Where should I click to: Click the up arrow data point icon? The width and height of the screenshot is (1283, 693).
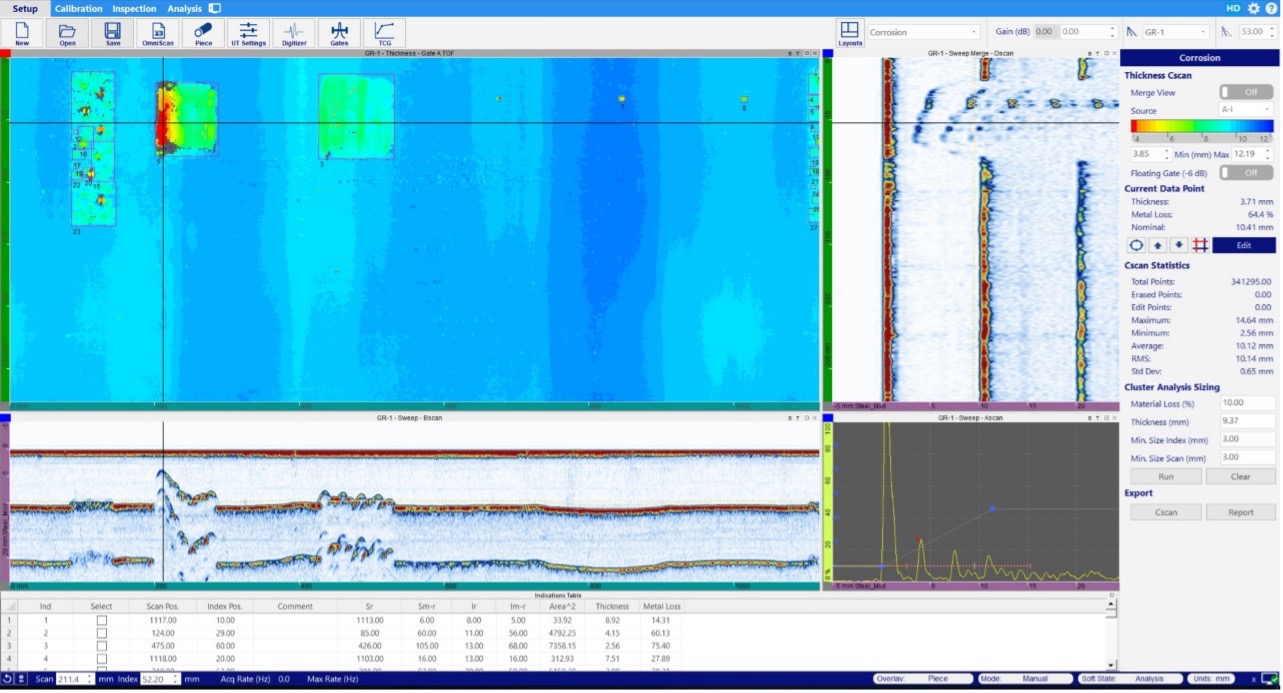click(1157, 245)
